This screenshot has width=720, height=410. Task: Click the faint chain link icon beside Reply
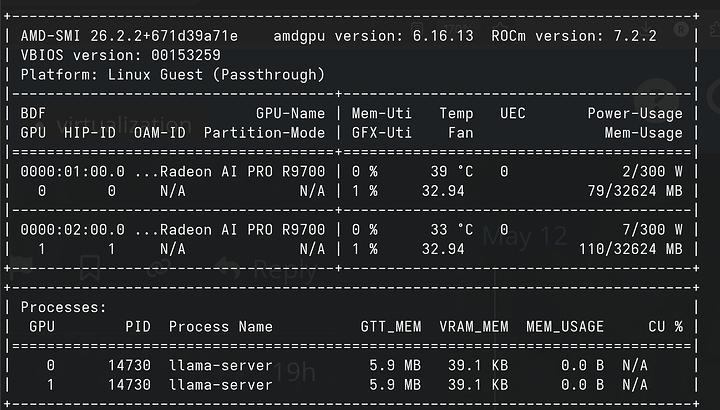tap(158, 268)
